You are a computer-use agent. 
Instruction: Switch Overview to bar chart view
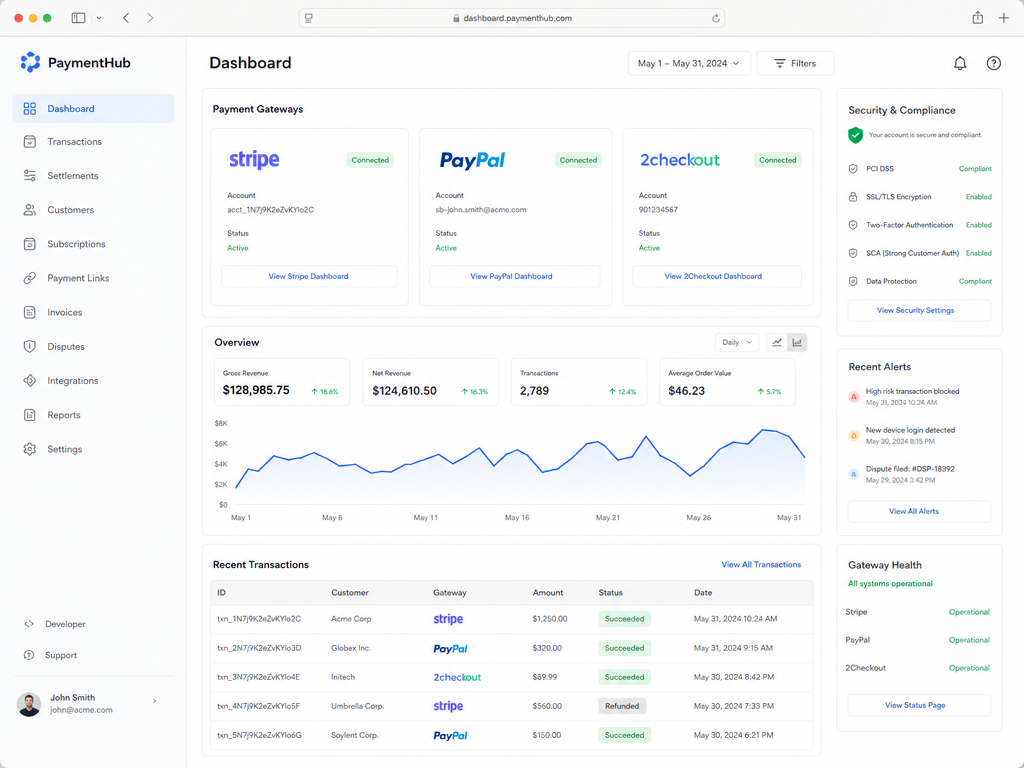tap(797, 343)
